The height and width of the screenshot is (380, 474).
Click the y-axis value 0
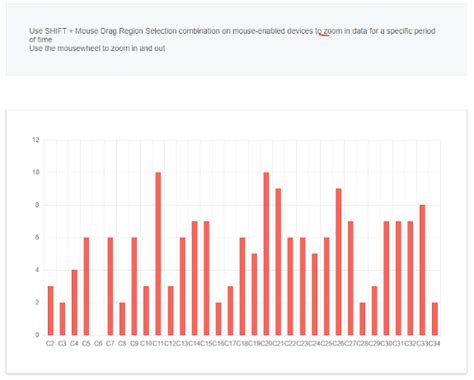pos(37,335)
